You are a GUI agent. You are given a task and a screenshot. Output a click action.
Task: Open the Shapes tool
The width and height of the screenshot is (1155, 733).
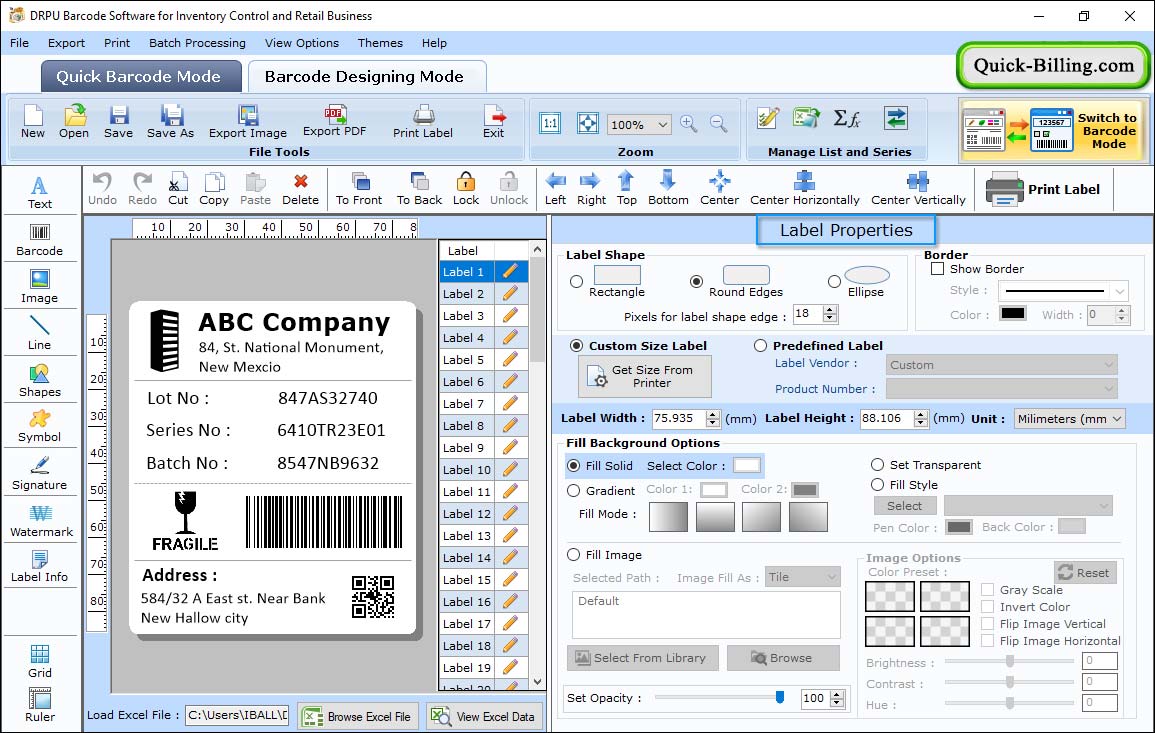[x=40, y=380]
